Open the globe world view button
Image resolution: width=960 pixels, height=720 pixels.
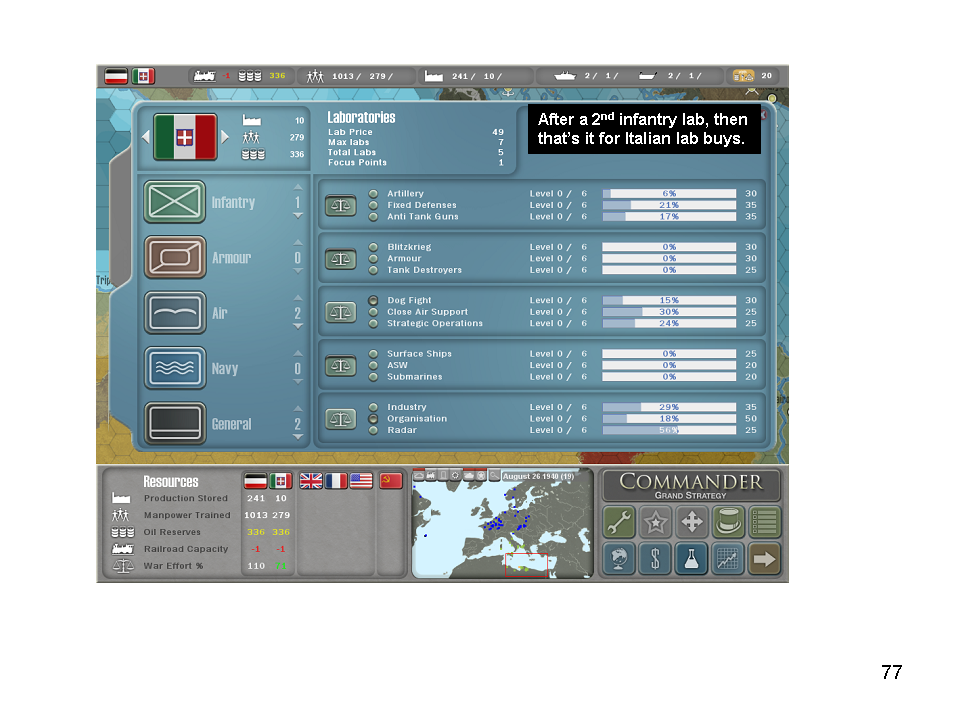(x=618, y=558)
